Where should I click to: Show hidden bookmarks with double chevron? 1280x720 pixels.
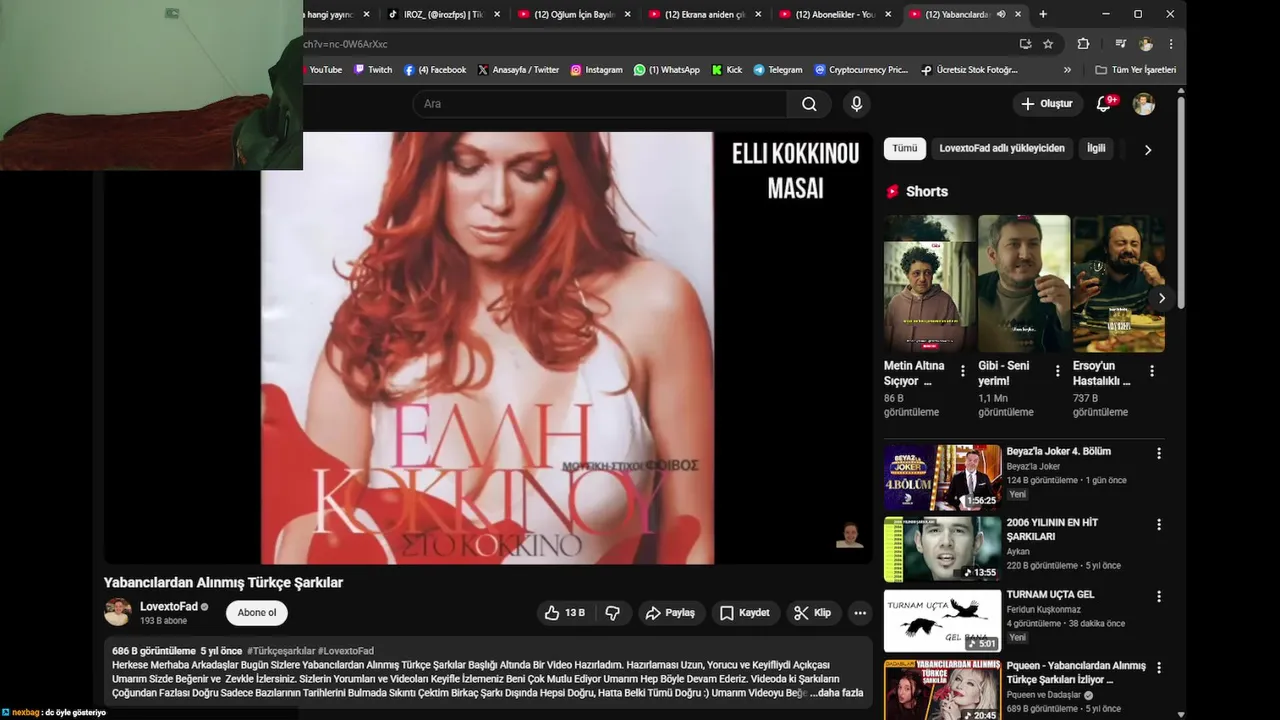[1067, 70]
